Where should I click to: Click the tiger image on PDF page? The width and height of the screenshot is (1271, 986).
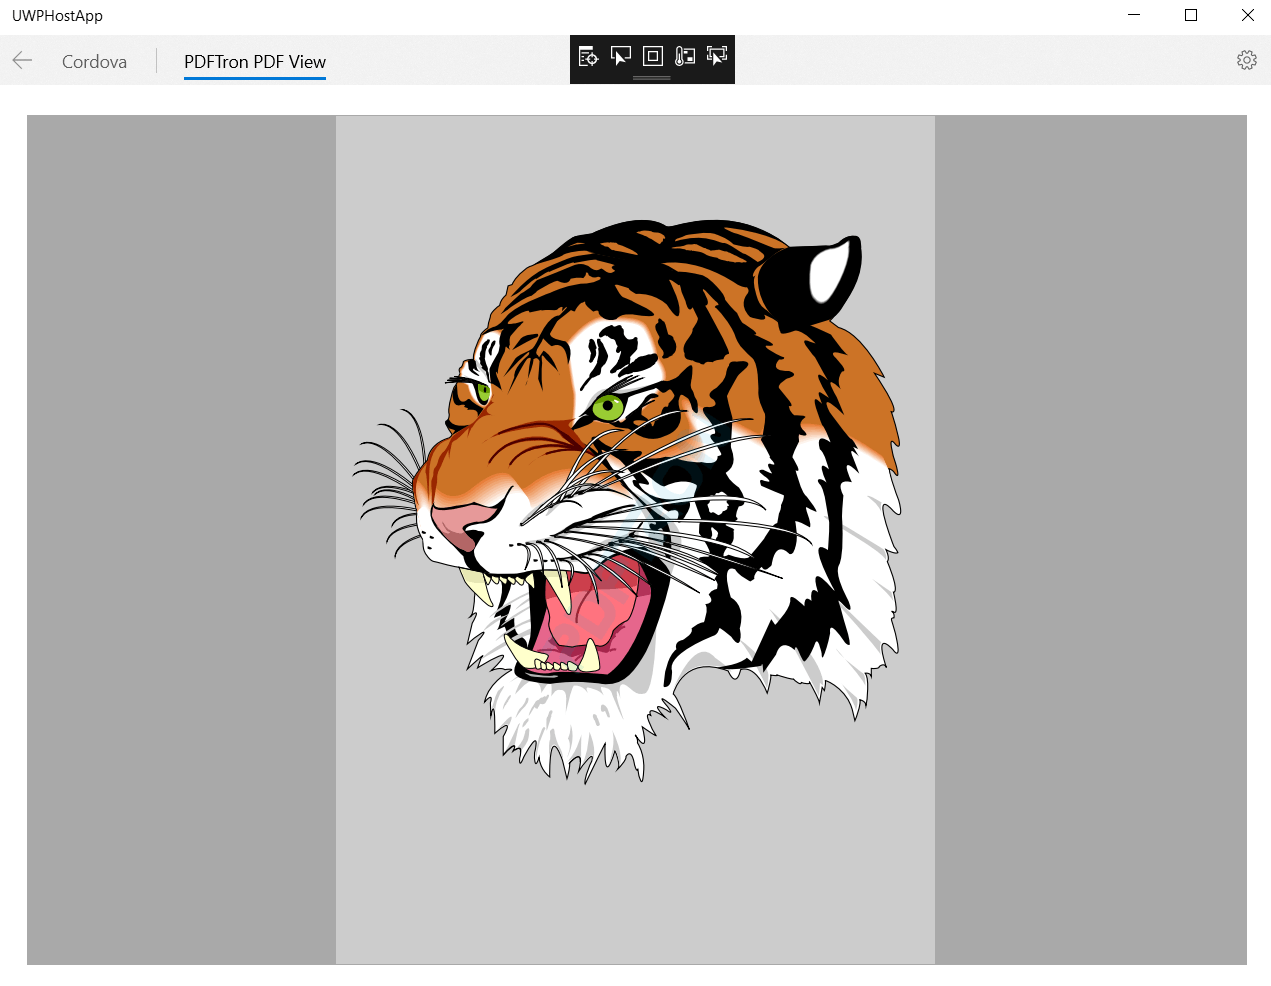[627, 500]
